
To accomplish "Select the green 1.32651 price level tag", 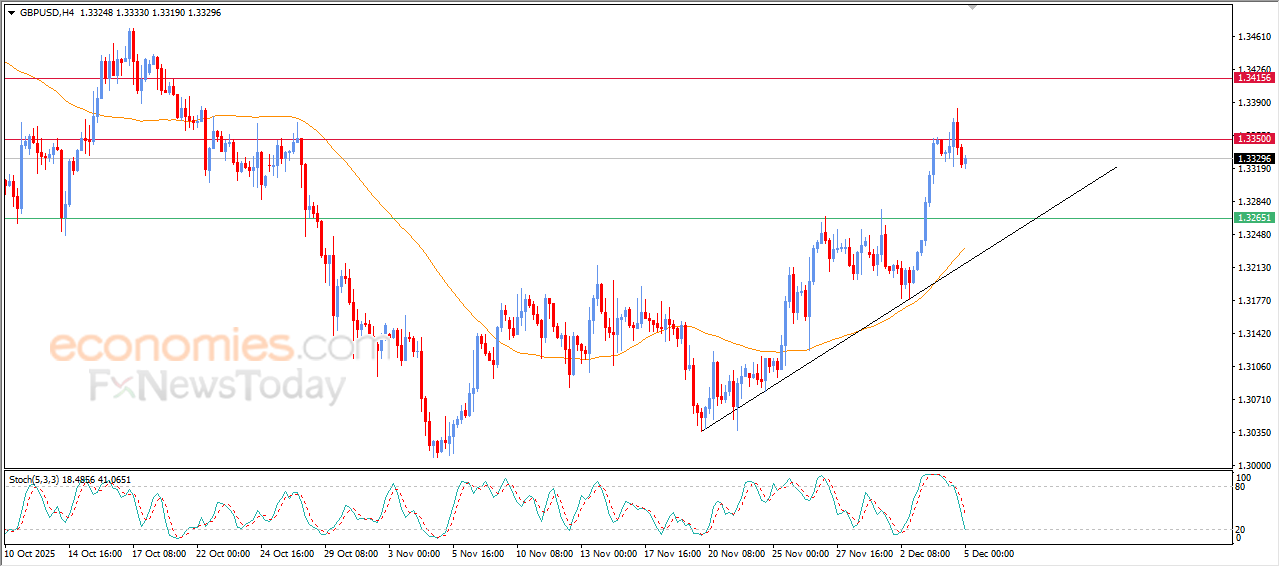I will (x=1253, y=218).
